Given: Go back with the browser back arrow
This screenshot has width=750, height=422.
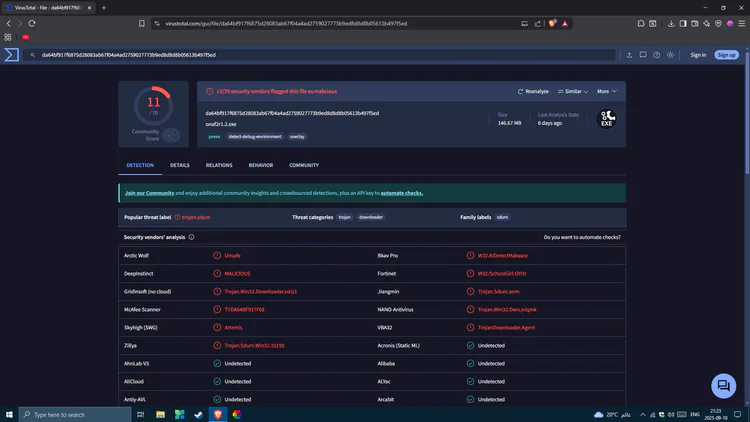Looking at the screenshot, I should tap(8, 23).
